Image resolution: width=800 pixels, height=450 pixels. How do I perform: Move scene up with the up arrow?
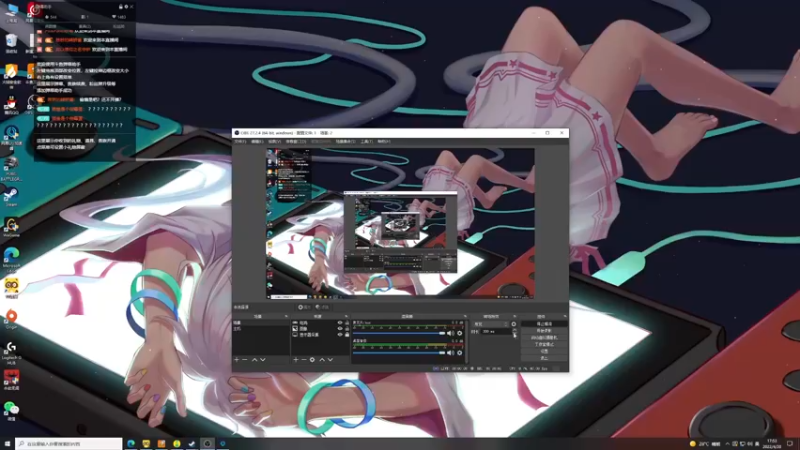click(254, 360)
